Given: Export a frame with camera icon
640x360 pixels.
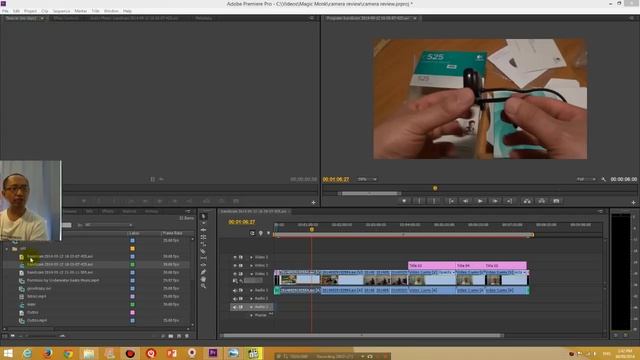Looking at the screenshot, I should click(x=556, y=201).
